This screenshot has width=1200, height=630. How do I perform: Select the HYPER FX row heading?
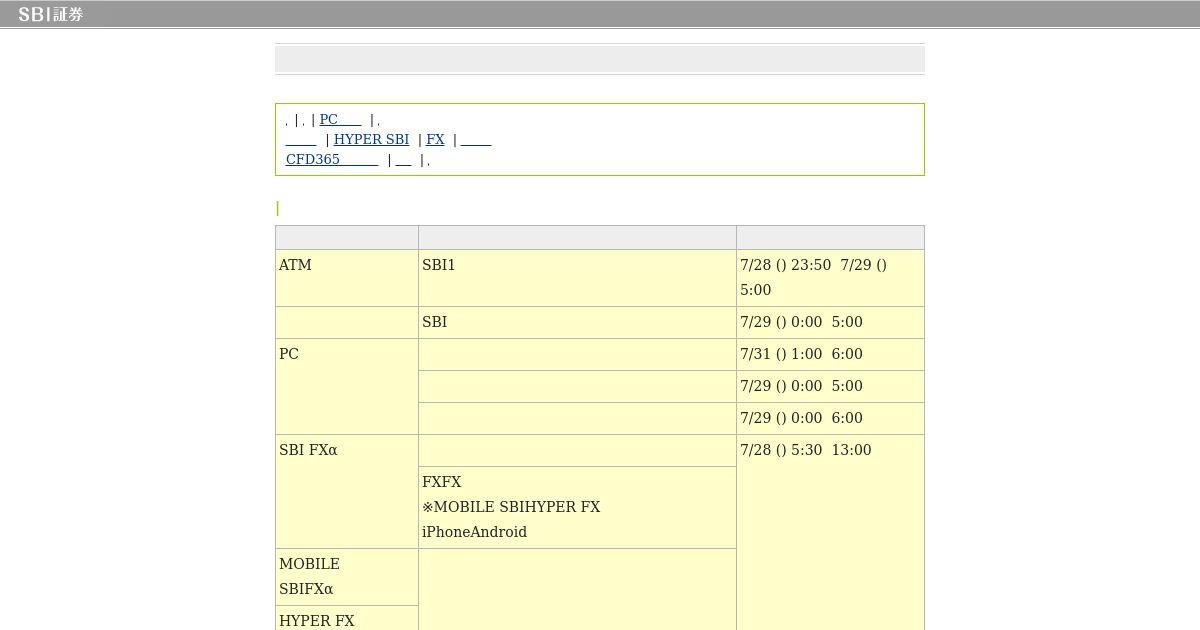click(347, 619)
